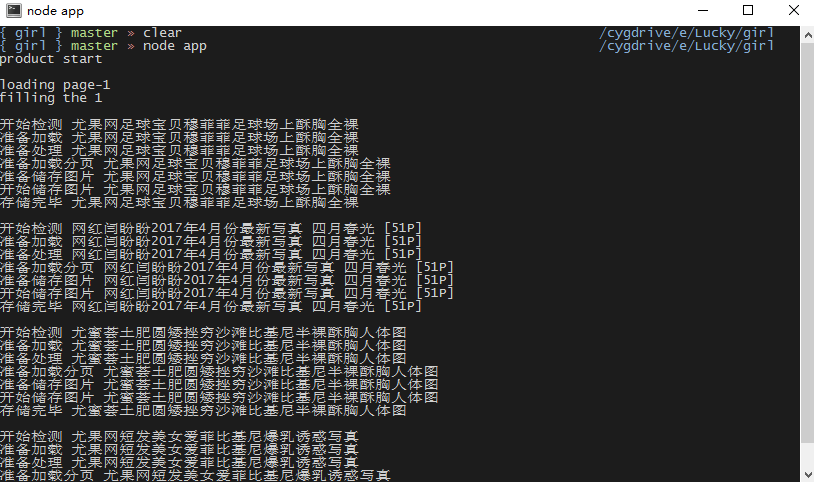Click the first '/cygdrive/e/Lucky/girl' path
The height and width of the screenshot is (482, 814).
686,33
